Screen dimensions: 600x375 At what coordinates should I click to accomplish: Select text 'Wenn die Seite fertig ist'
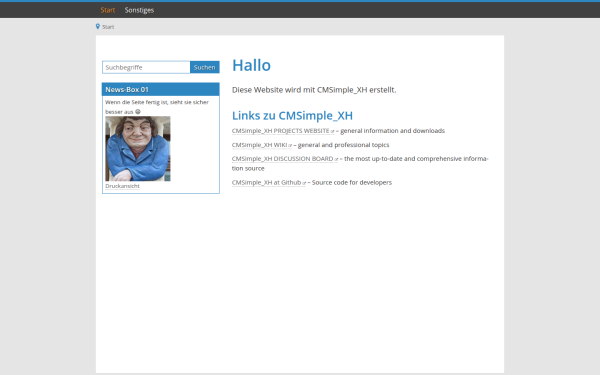click(137, 102)
